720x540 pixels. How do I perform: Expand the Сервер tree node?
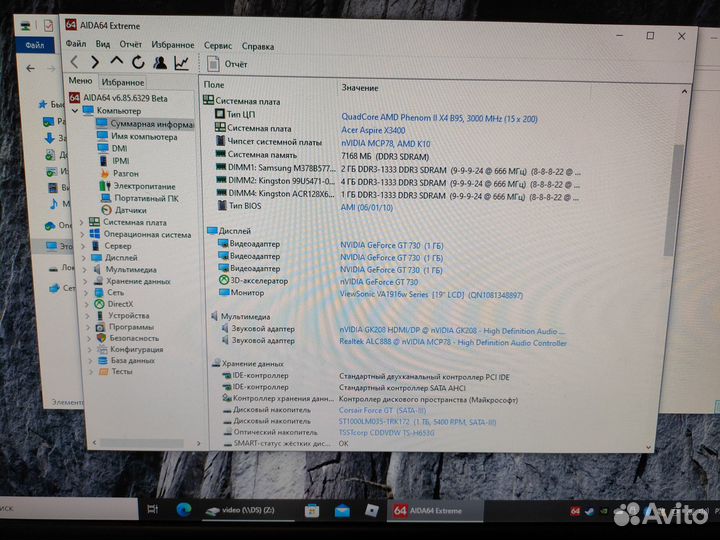(x=84, y=246)
